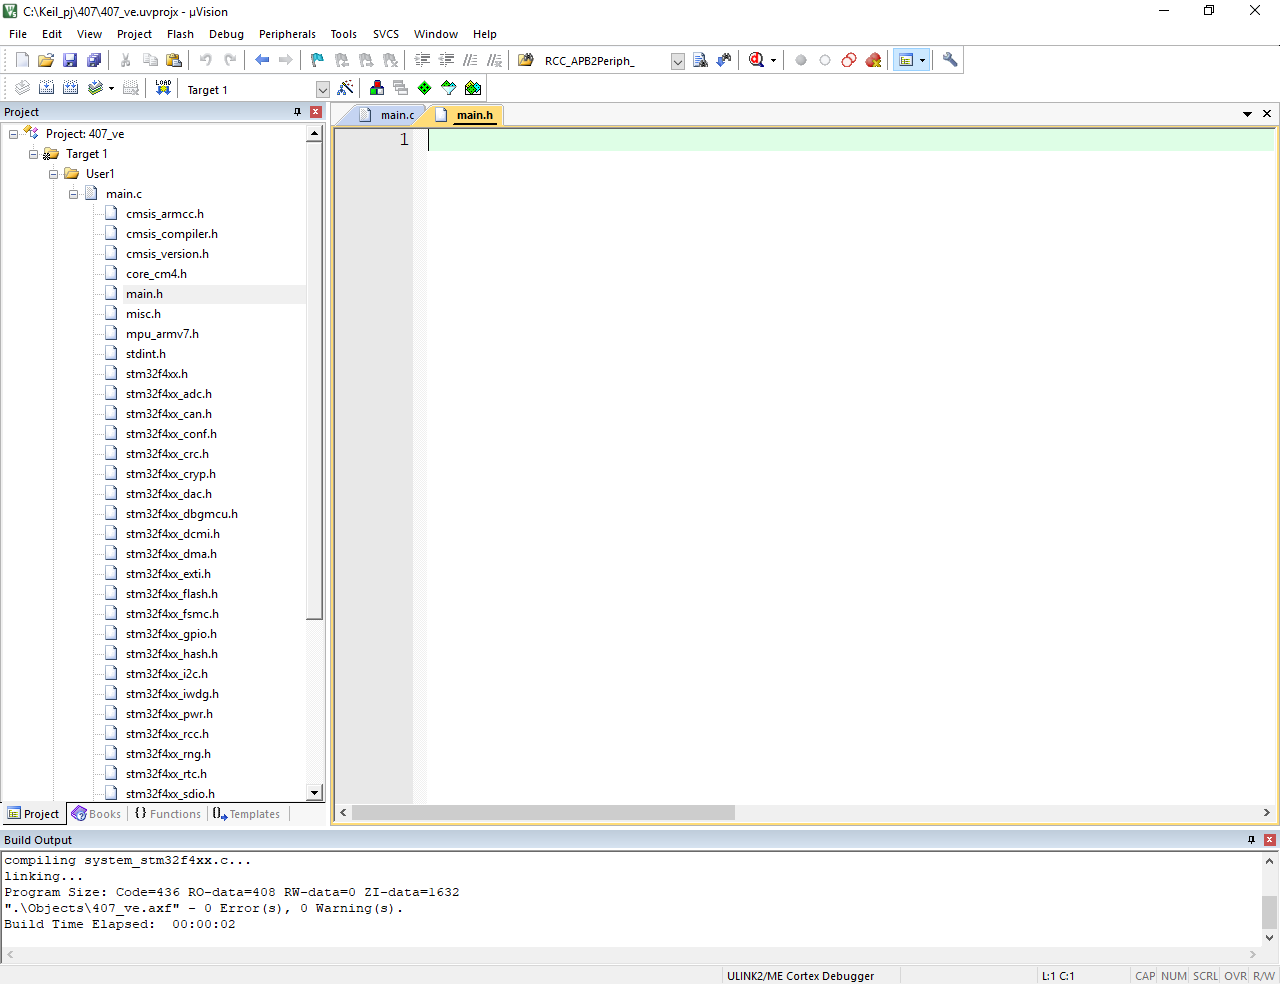1280x984 pixels.
Task: Comment selection using the comment icon
Action: 470,60
